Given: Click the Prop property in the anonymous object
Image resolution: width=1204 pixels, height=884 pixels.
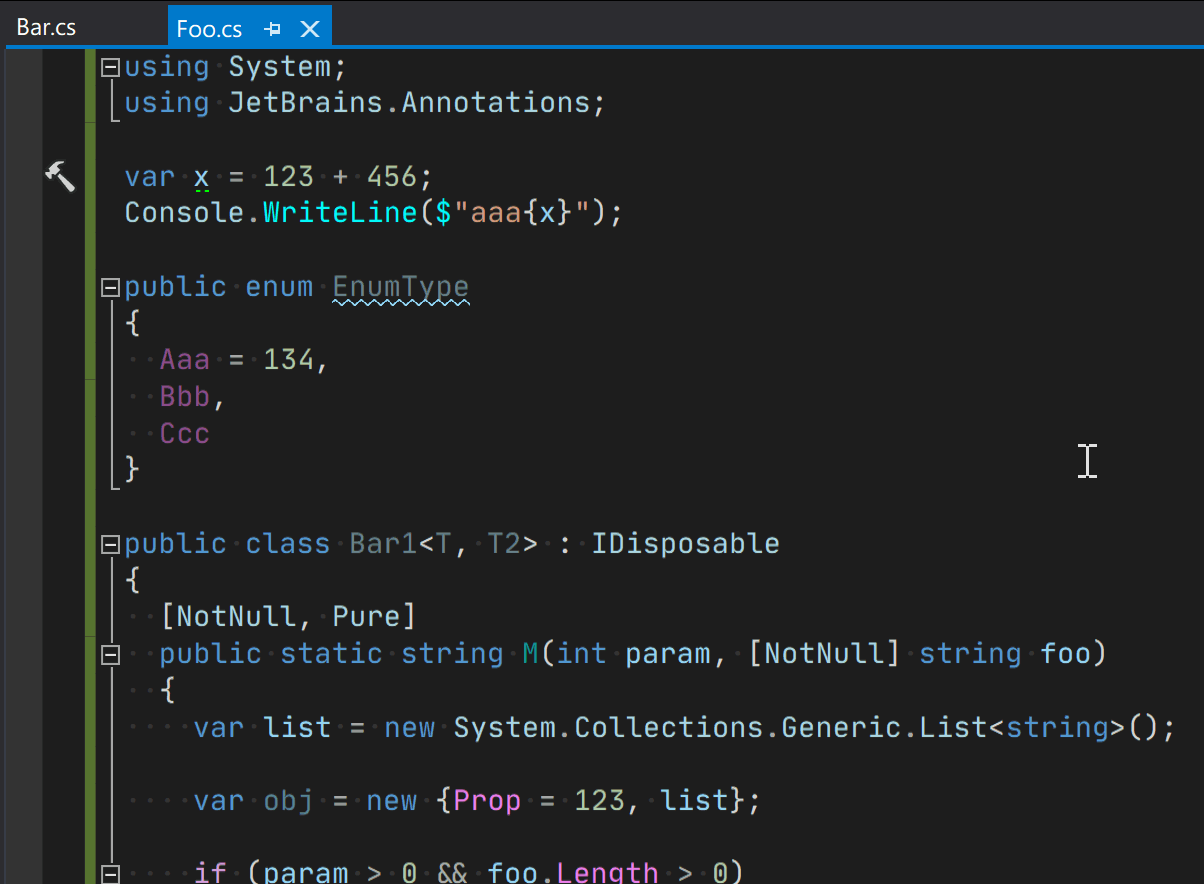Looking at the screenshot, I should click(x=488, y=800).
